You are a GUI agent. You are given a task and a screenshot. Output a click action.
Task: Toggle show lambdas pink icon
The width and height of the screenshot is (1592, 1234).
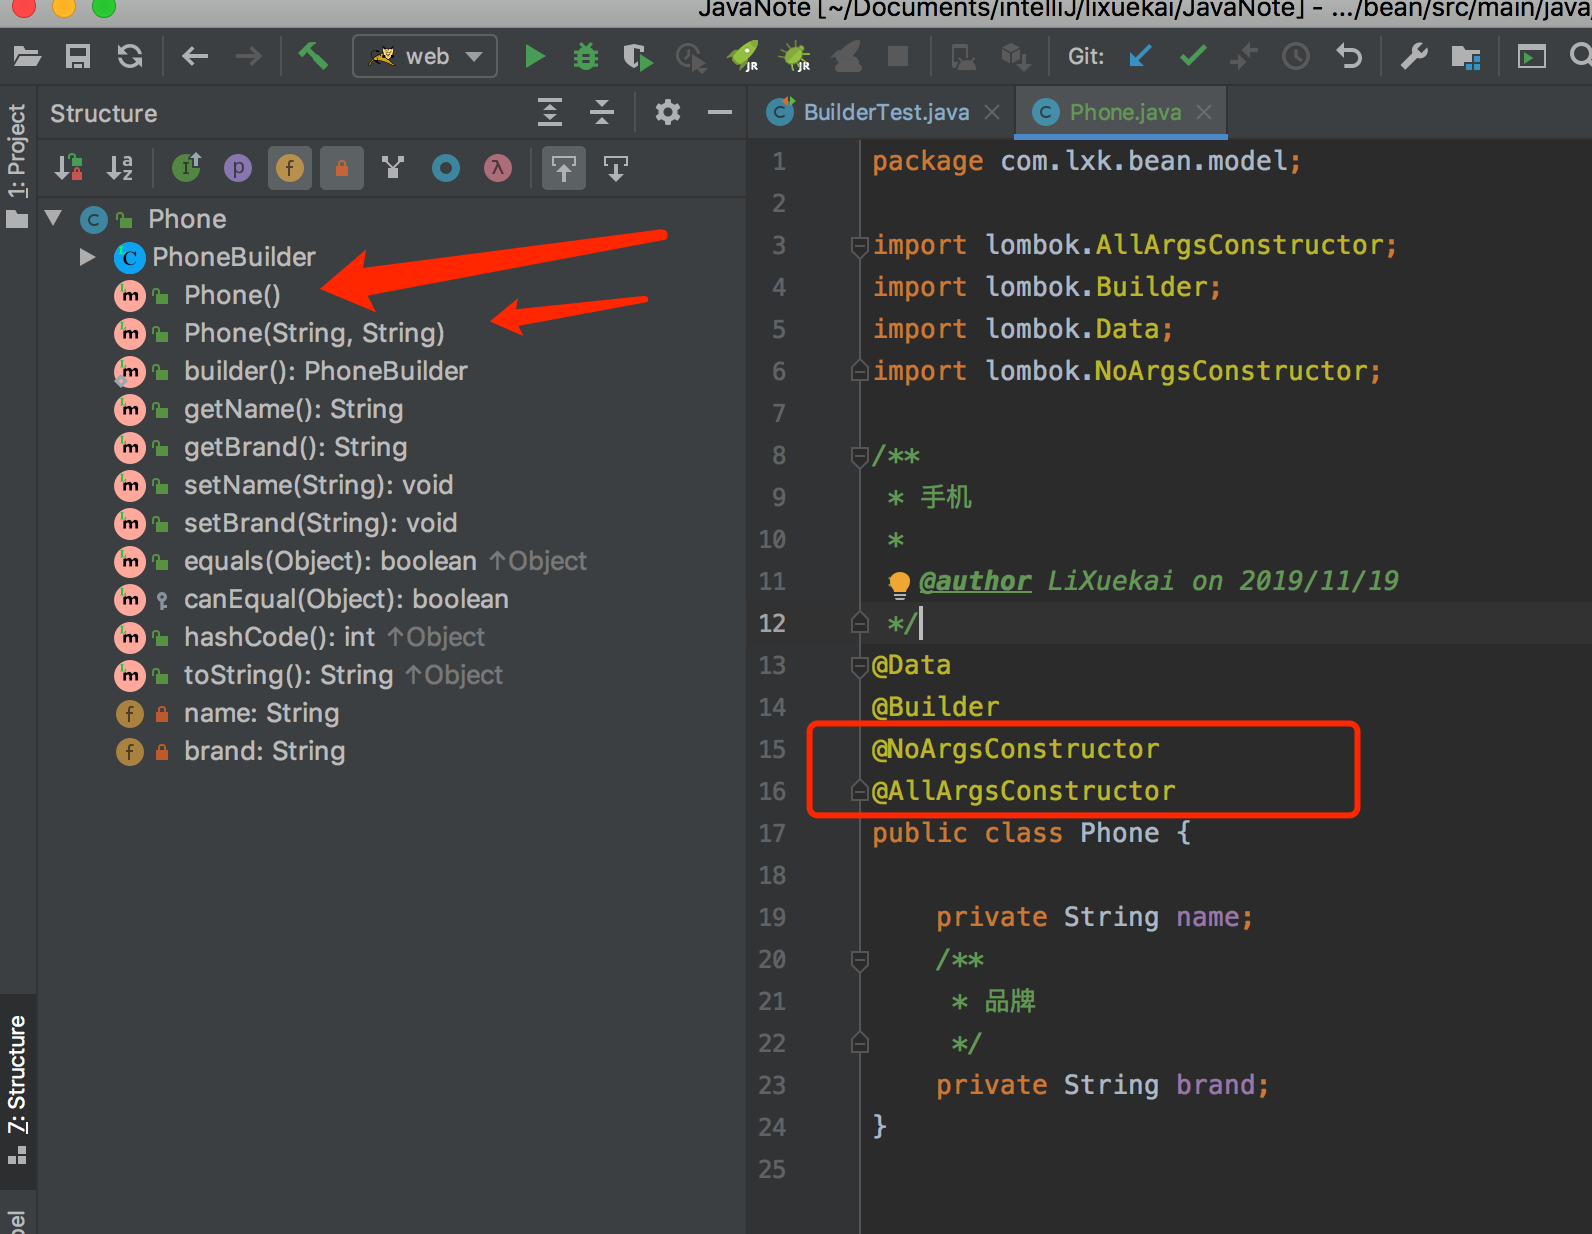pyautogui.click(x=498, y=168)
